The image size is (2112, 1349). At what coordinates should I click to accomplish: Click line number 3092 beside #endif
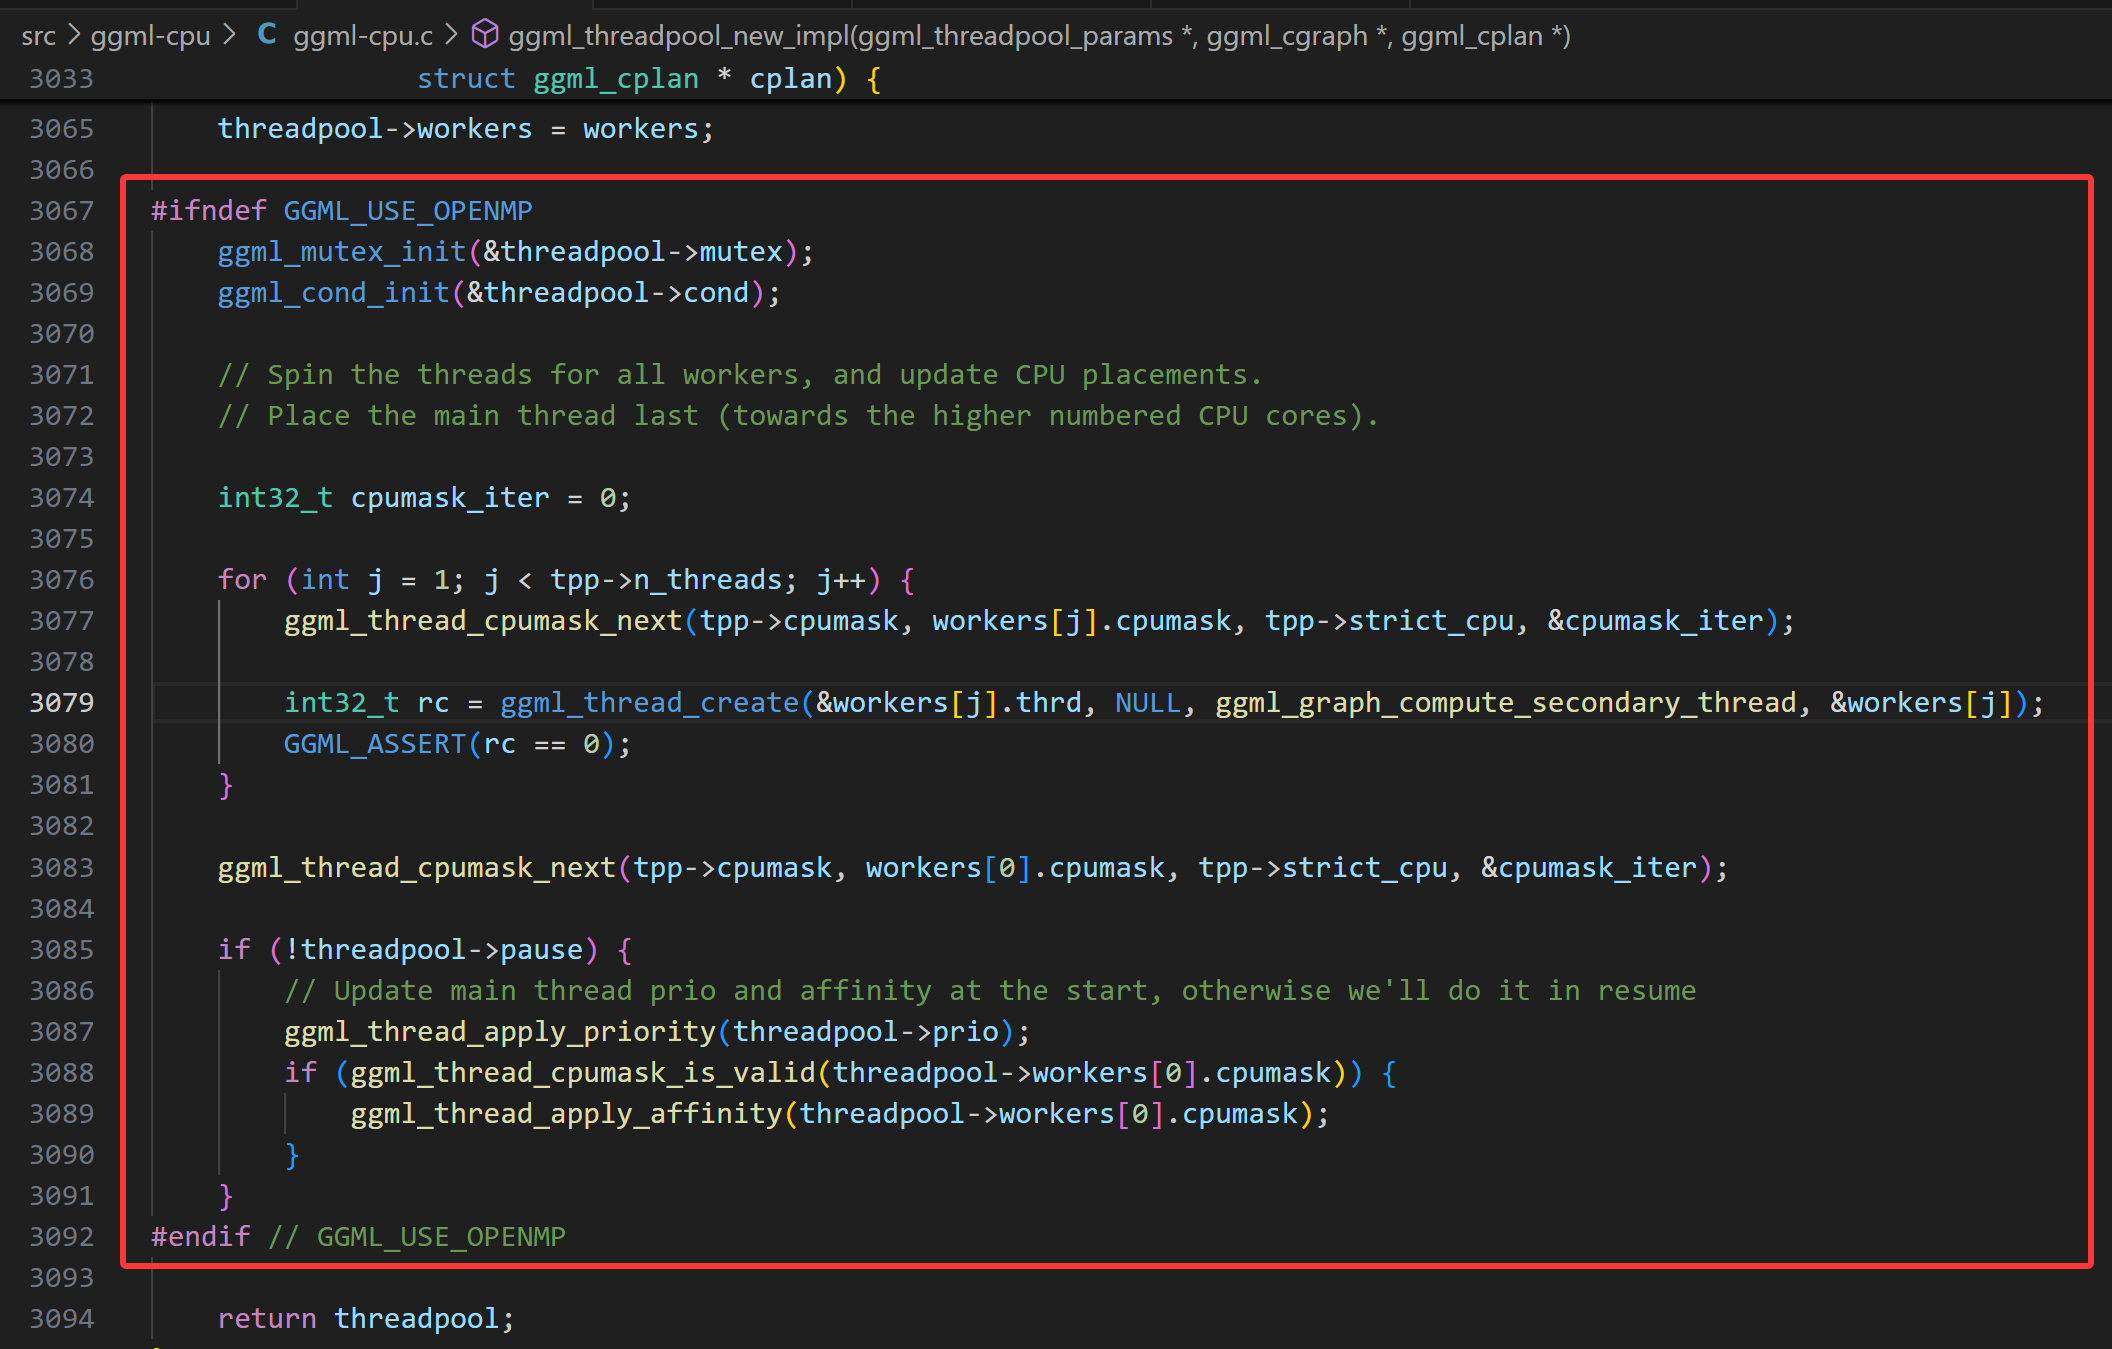click(62, 1237)
